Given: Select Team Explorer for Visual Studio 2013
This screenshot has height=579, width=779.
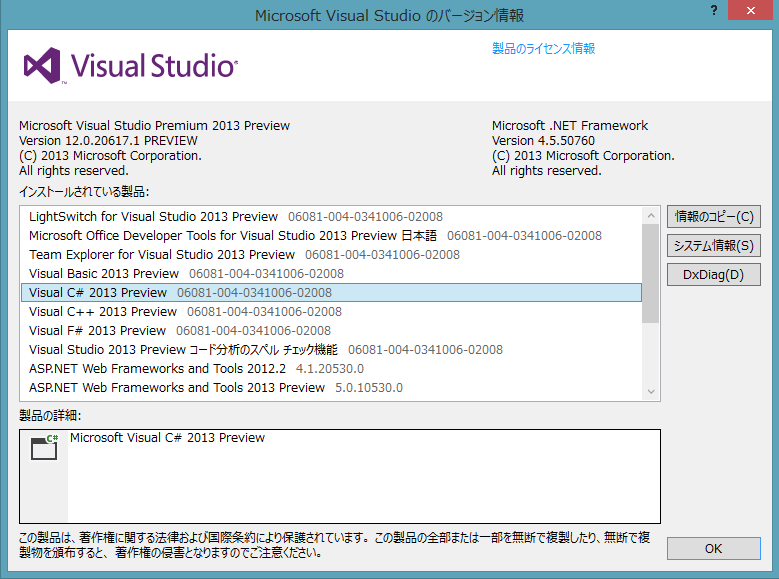Looking at the screenshot, I should pos(161,254).
